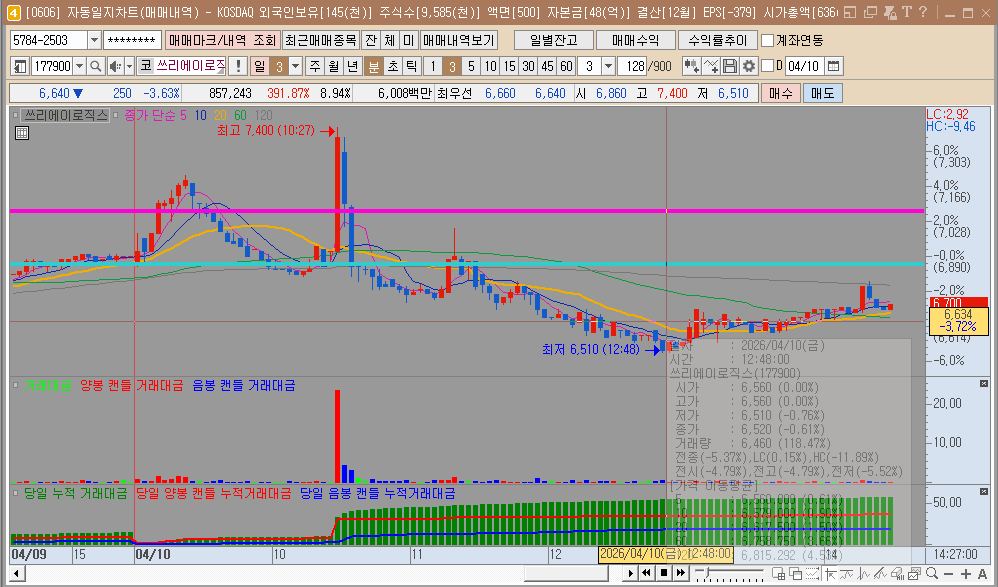The height and width of the screenshot is (587, 998).
Task: Click the add line chart overlay icon
Action: pos(711,66)
